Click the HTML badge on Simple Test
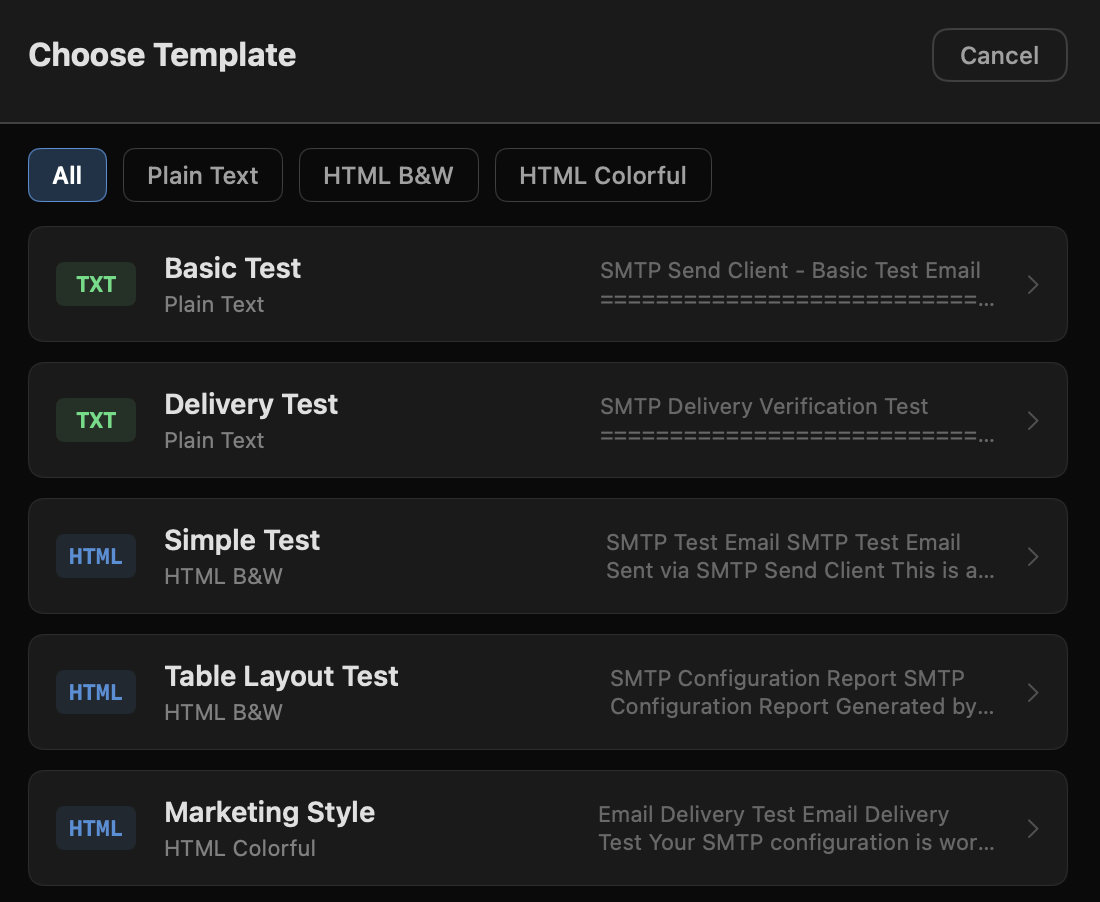Screen dimensions: 1100x902 pos(95,556)
